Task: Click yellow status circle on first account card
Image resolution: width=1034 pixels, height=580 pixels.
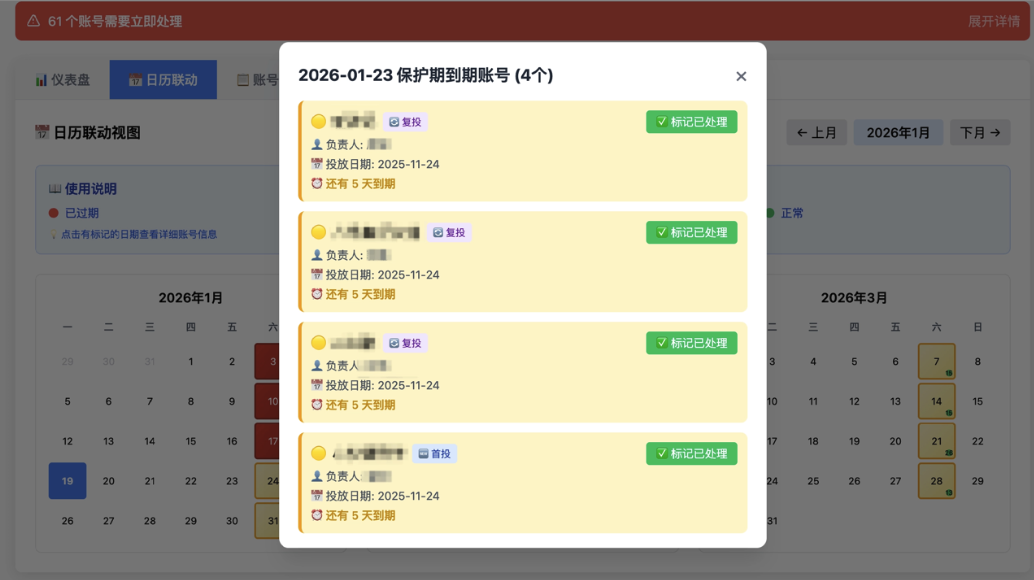Action: [x=318, y=122]
